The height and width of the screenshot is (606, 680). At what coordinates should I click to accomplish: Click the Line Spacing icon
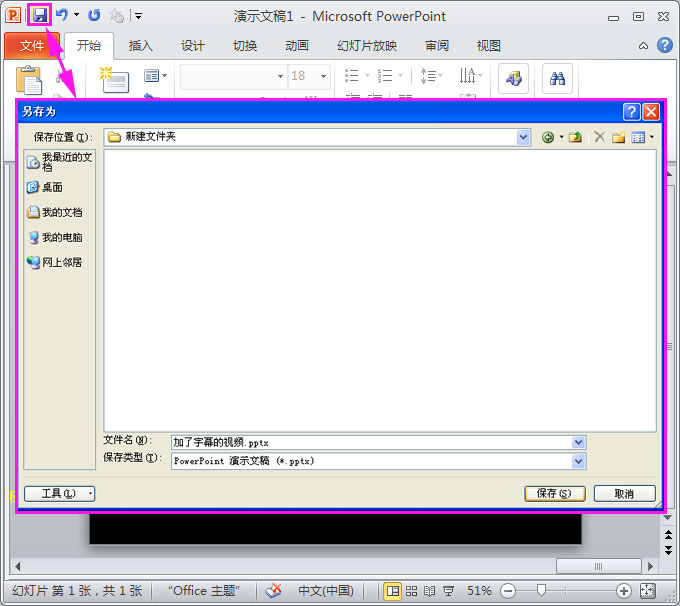pyautogui.click(x=429, y=76)
